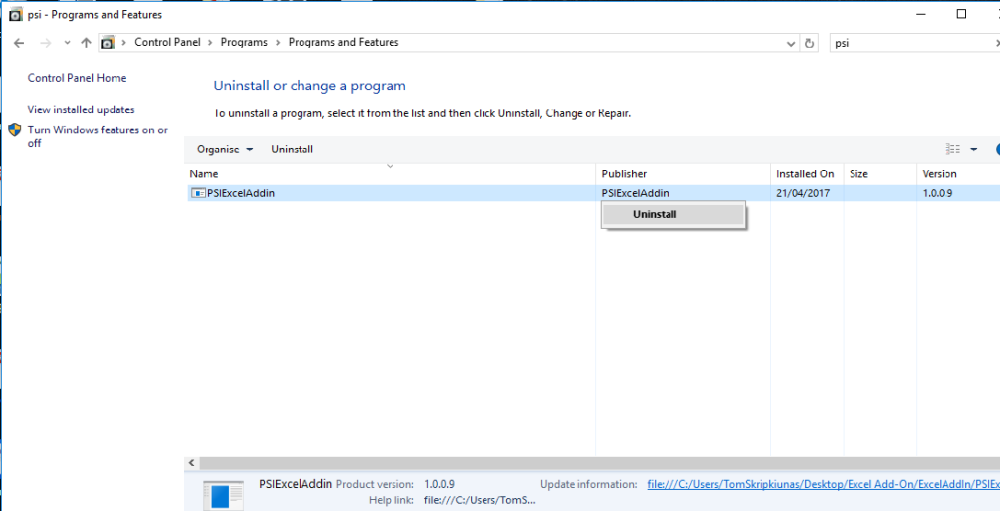Sort by Version column header
The height and width of the screenshot is (511, 1000).
[x=958, y=174]
